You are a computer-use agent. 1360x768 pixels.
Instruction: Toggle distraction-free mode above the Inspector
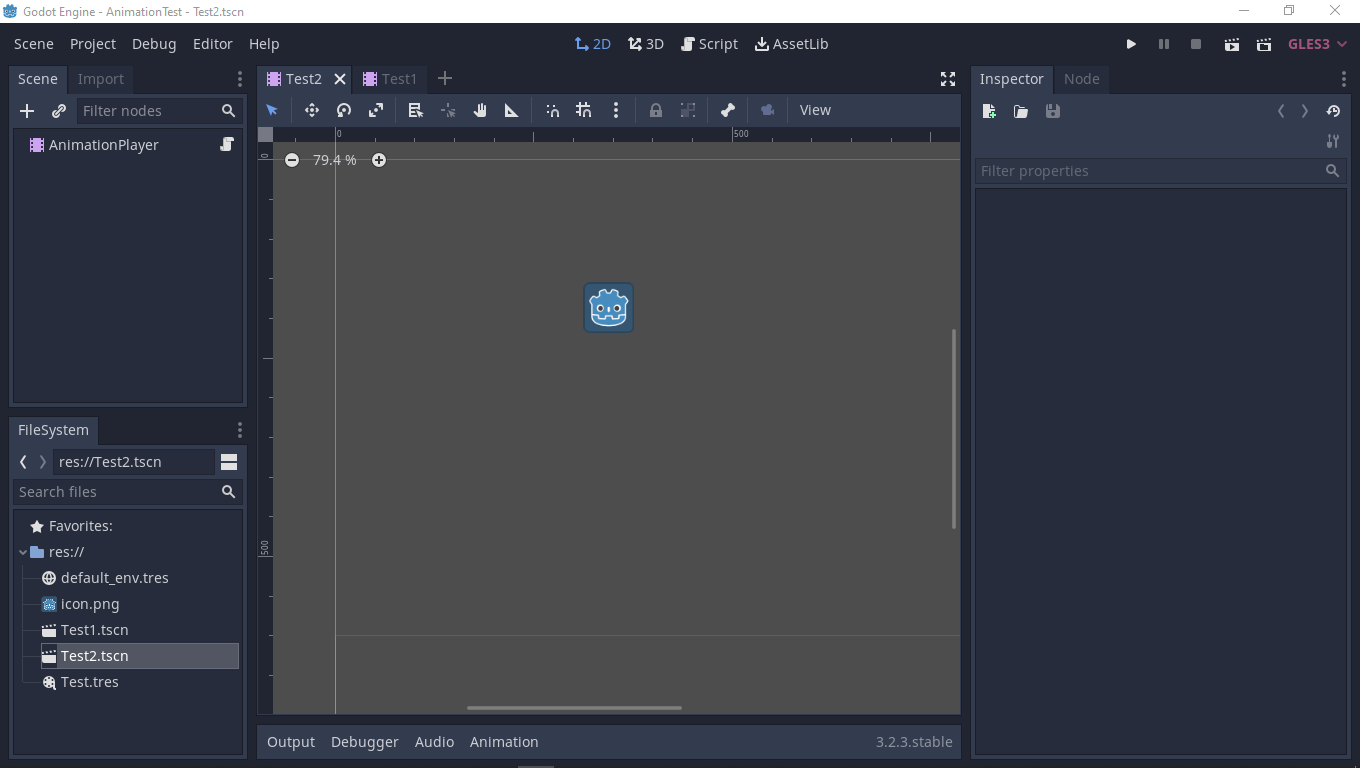pos(947,78)
